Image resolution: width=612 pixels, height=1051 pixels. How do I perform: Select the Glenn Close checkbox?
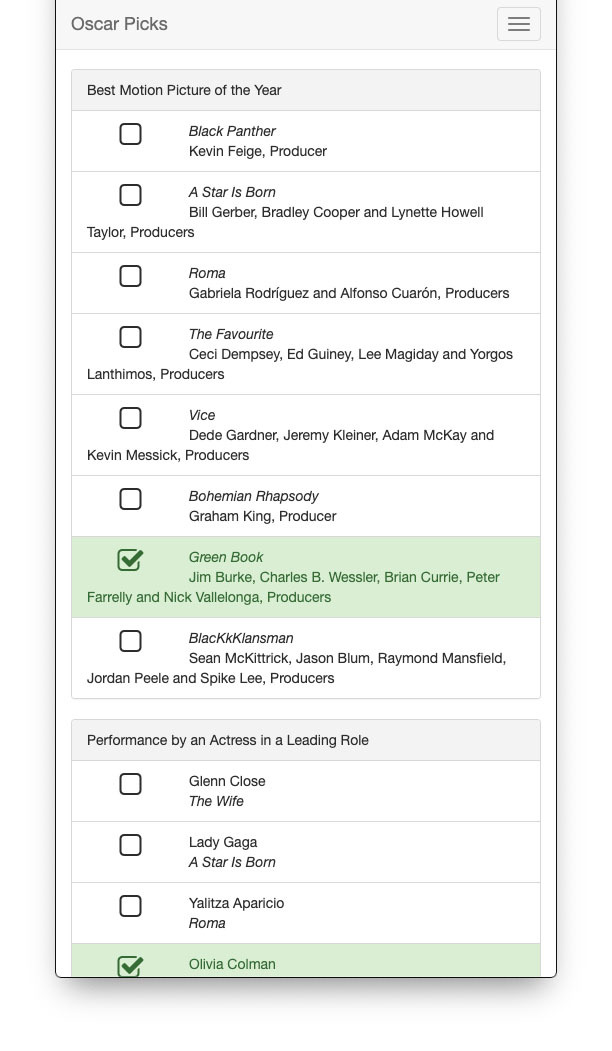130,784
